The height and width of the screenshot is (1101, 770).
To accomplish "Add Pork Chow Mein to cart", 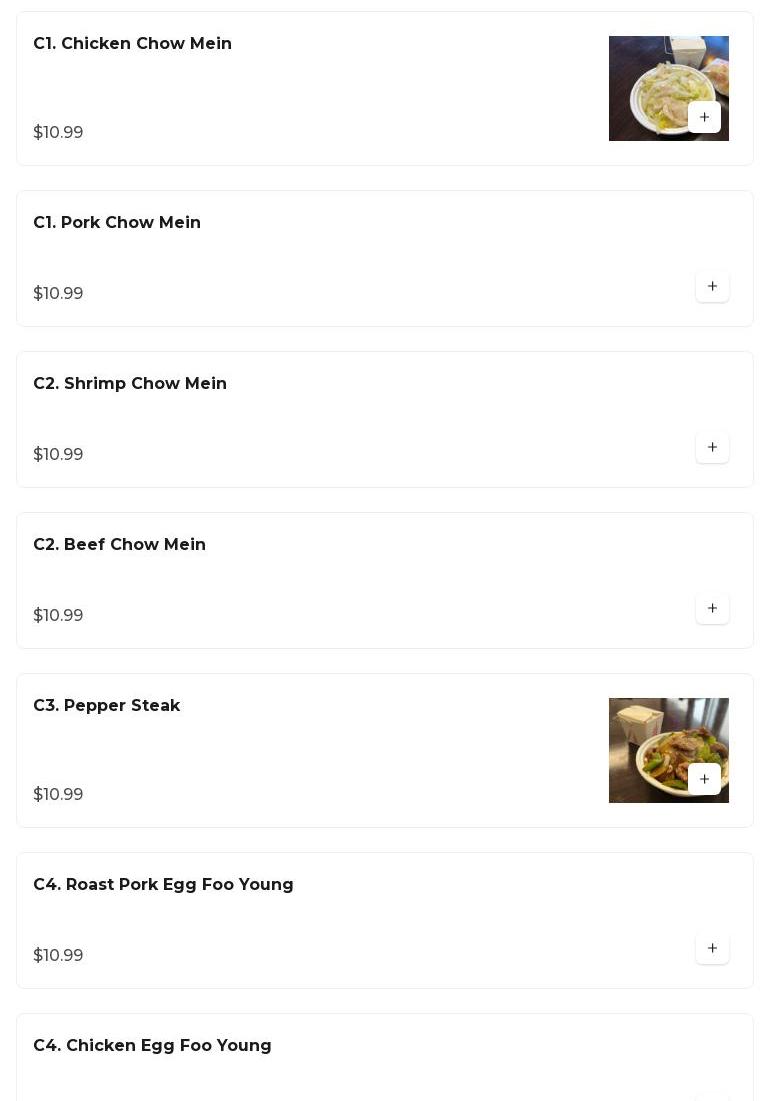I will point(712,287).
